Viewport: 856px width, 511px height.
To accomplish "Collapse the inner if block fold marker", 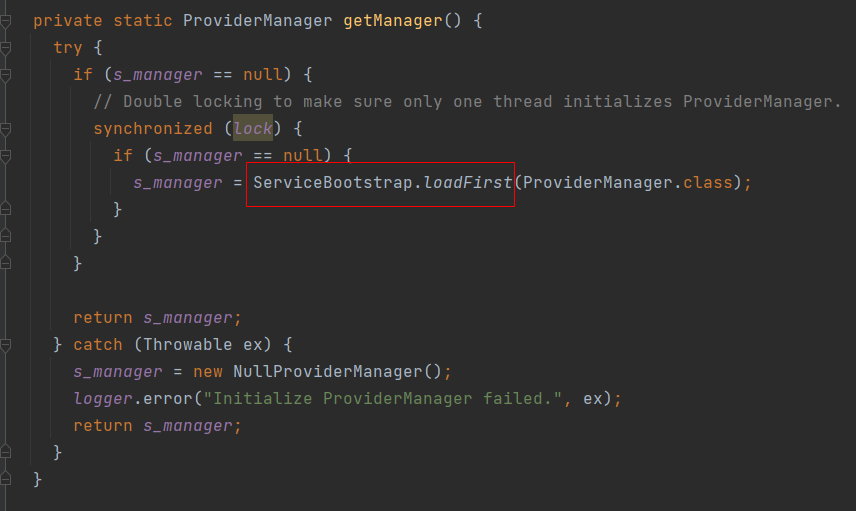I will coord(5,156).
